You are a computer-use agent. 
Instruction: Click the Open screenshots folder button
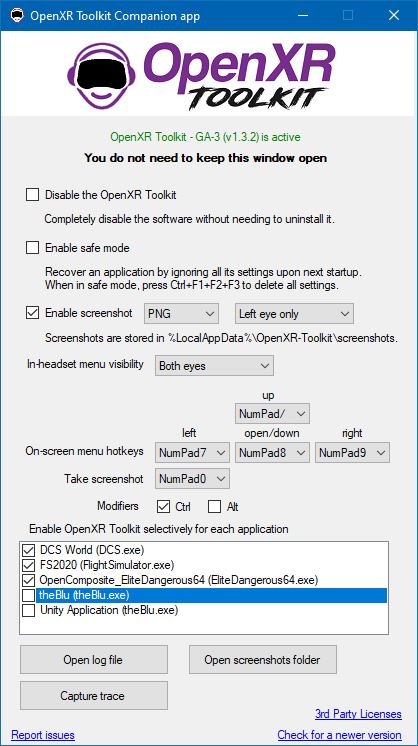[x=262, y=660]
